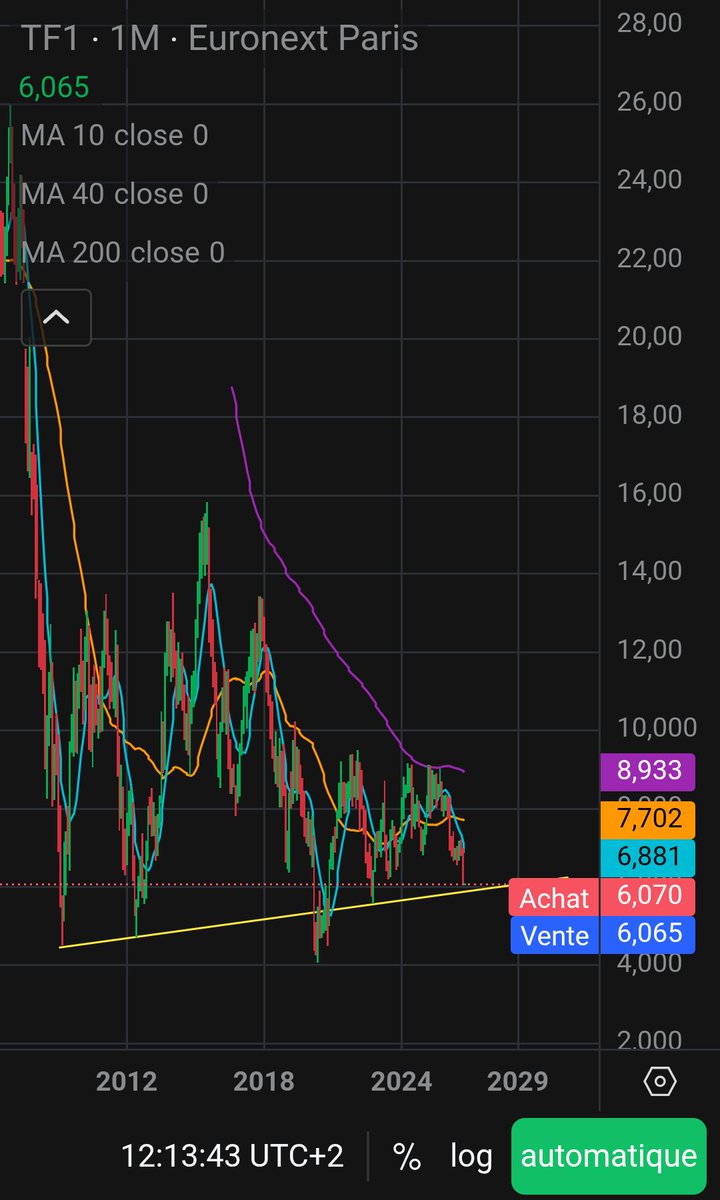The height and width of the screenshot is (1200, 720).
Task: Click the 2024 time axis label
Action: 401,1081
